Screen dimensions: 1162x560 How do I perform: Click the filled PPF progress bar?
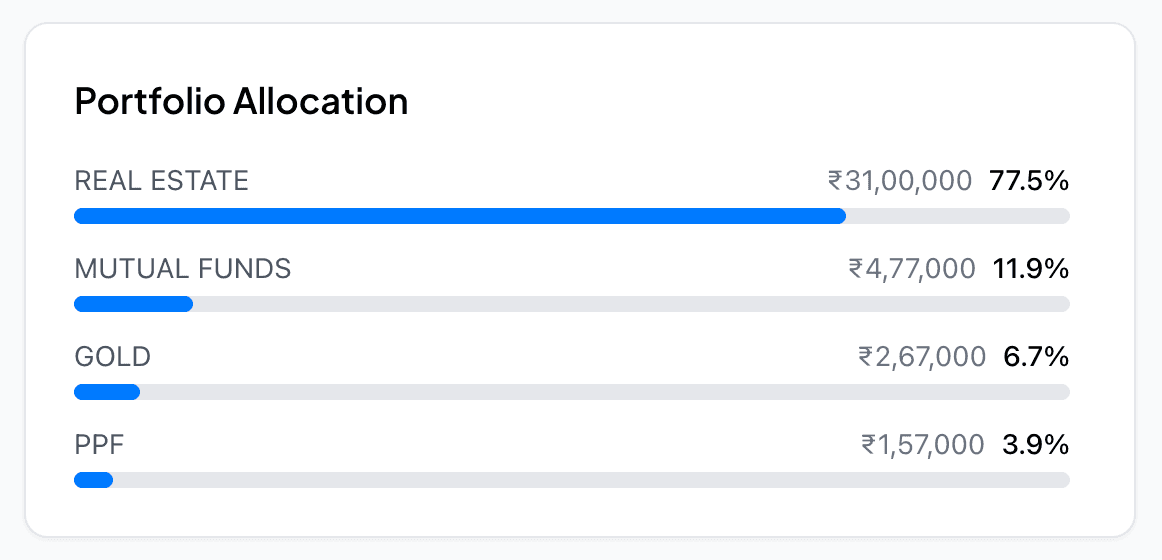click(93, 480)
